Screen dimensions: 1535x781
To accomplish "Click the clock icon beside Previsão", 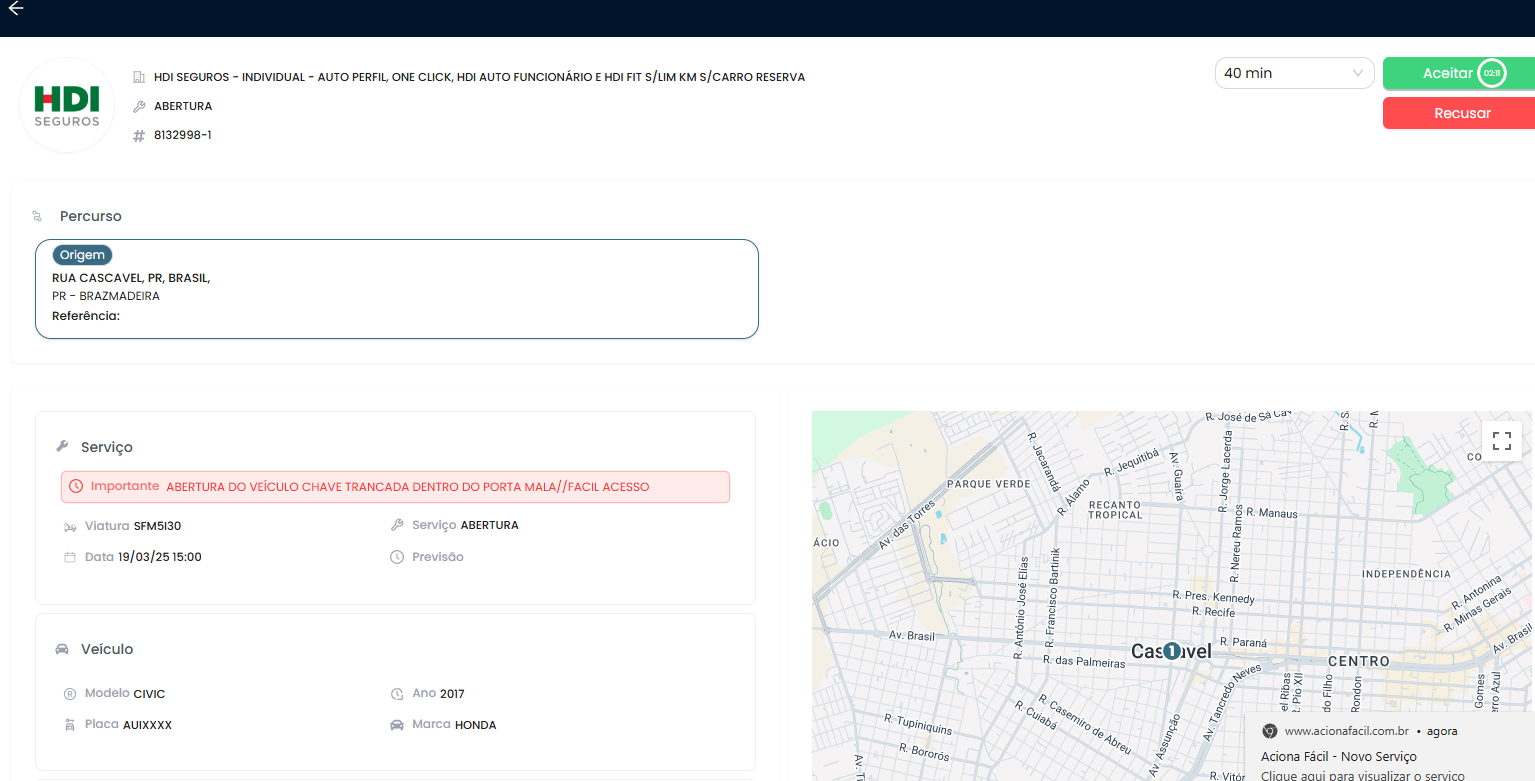I will (x=397, y=557).
